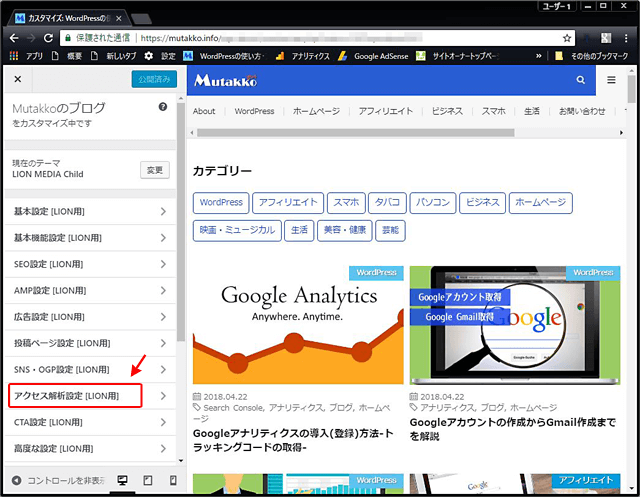This screenshot has width=640, height=497.
Task: Expand 投稿ページ設定 [LION用] chevron
Action: [163, 343]
